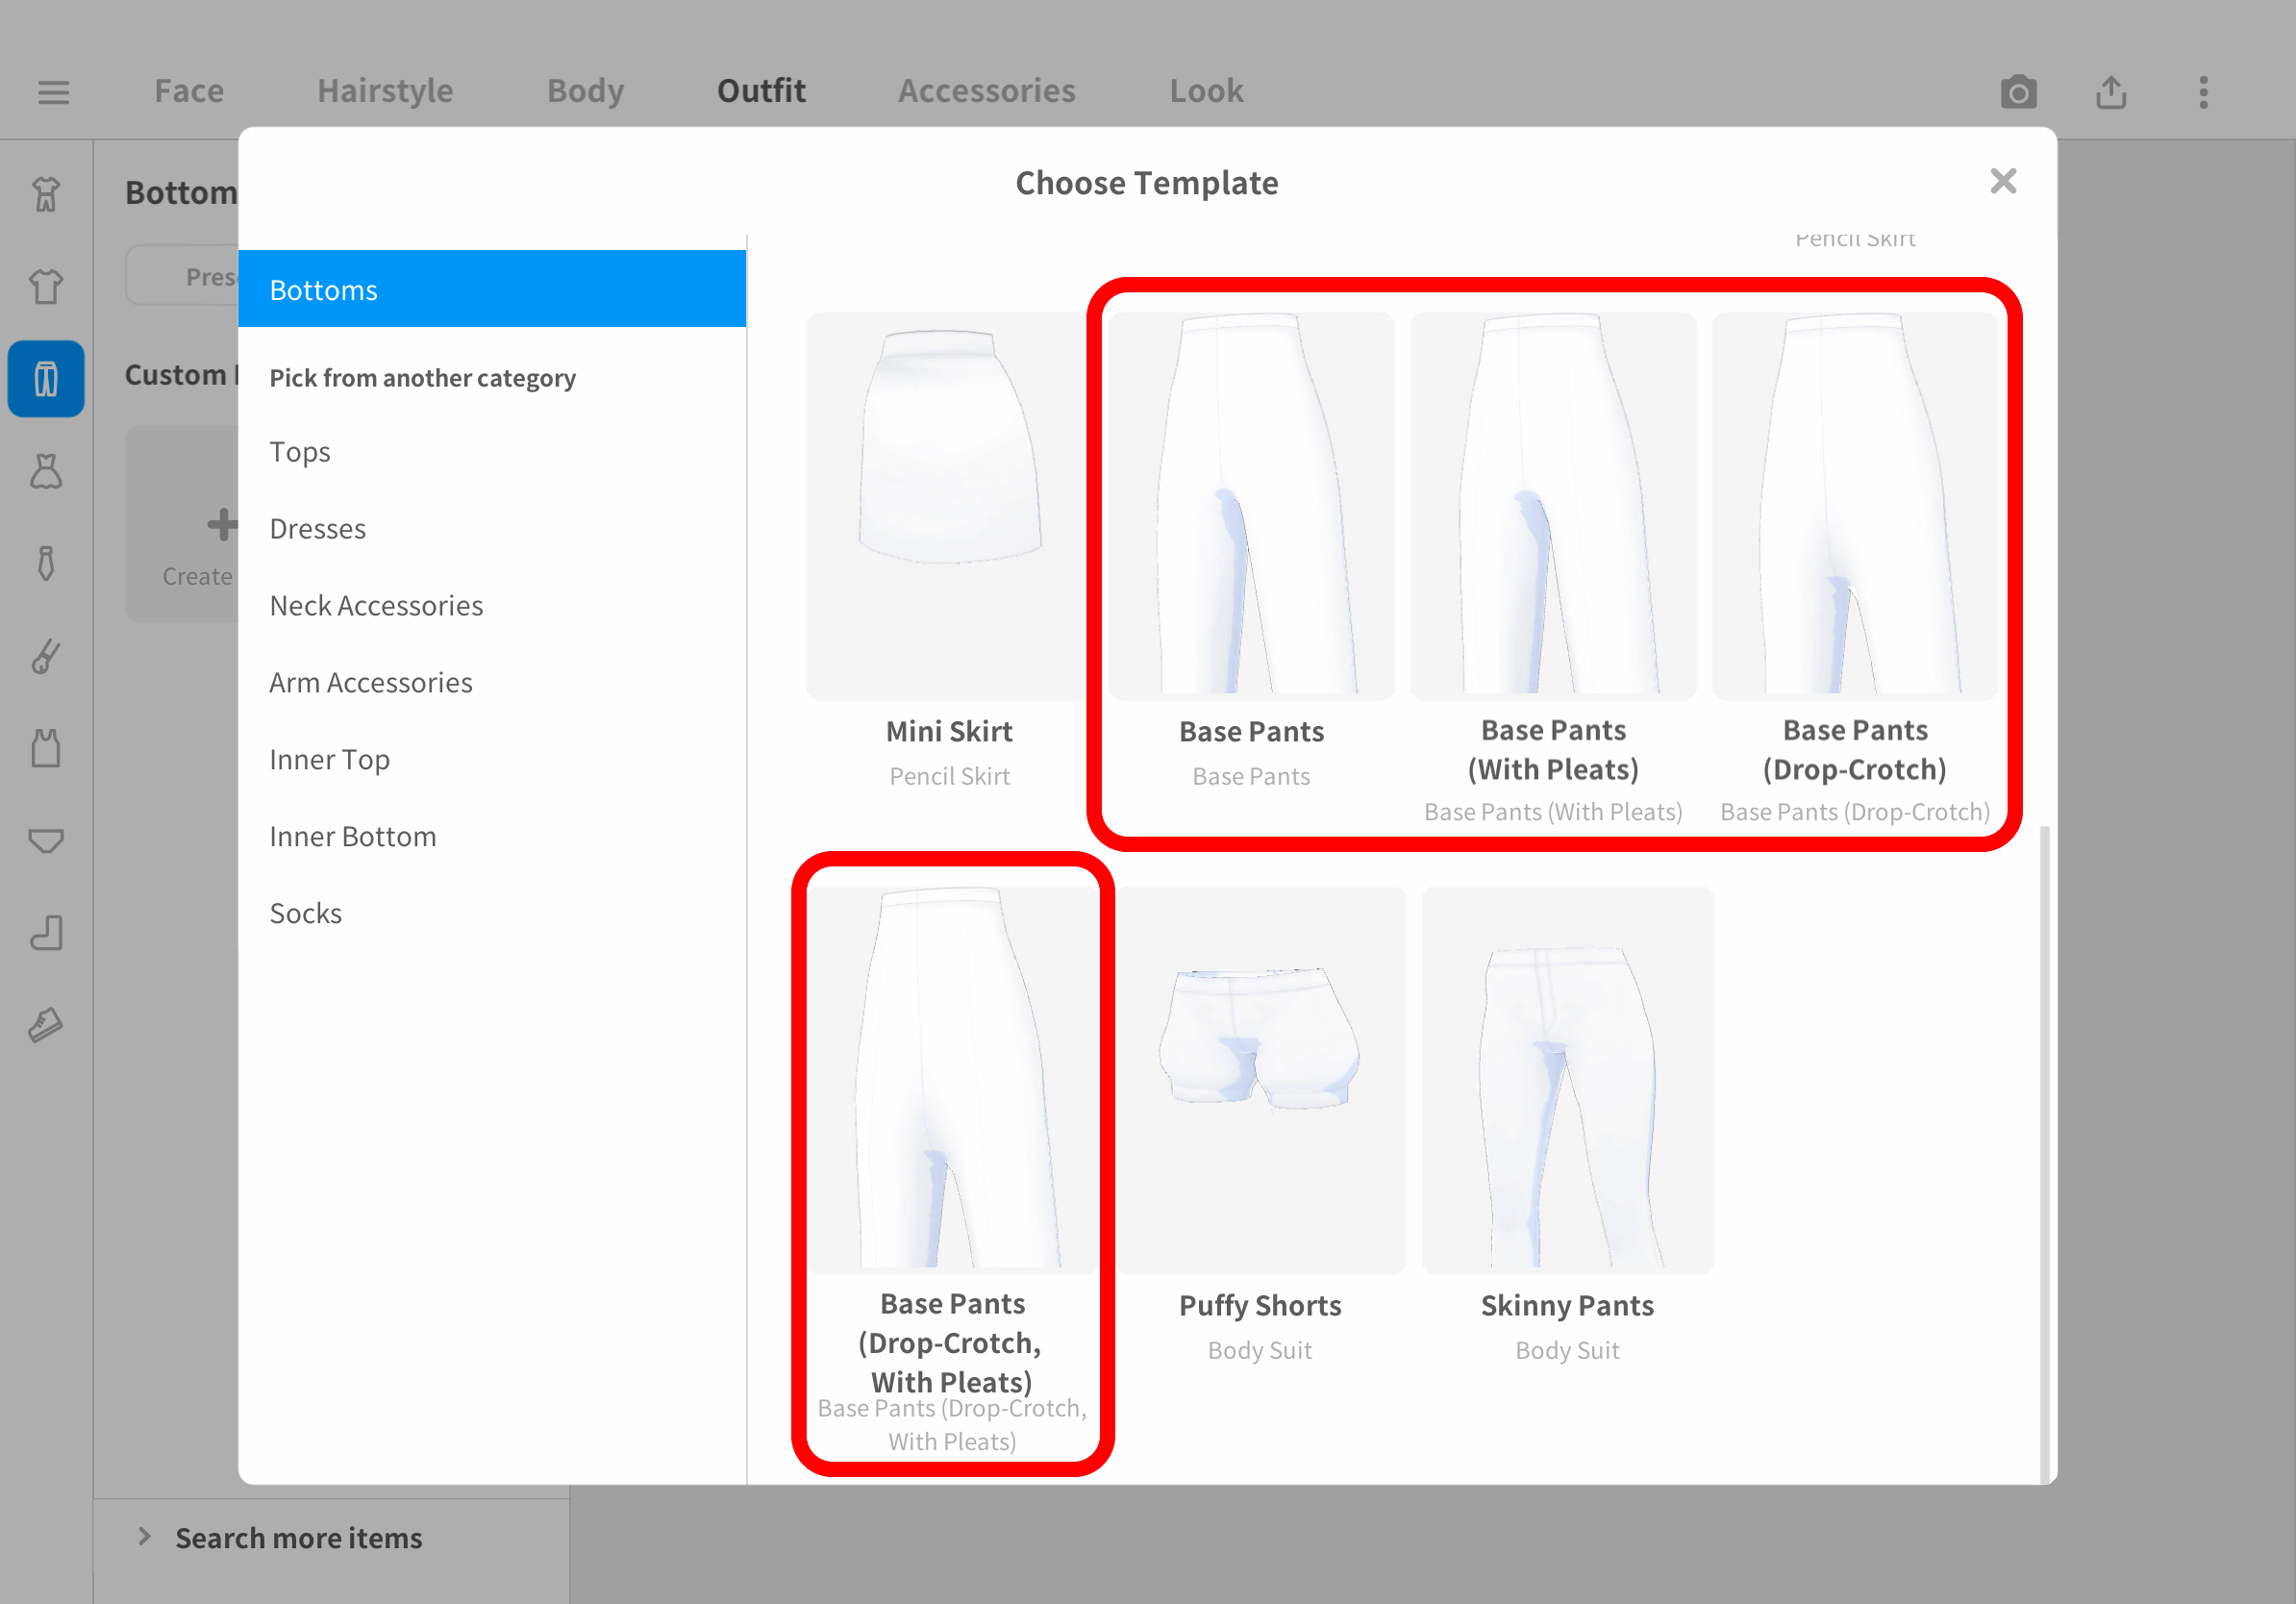Click the camera capture icon
Viewport: 2296px width, 1604px height.
(2018, 92)
